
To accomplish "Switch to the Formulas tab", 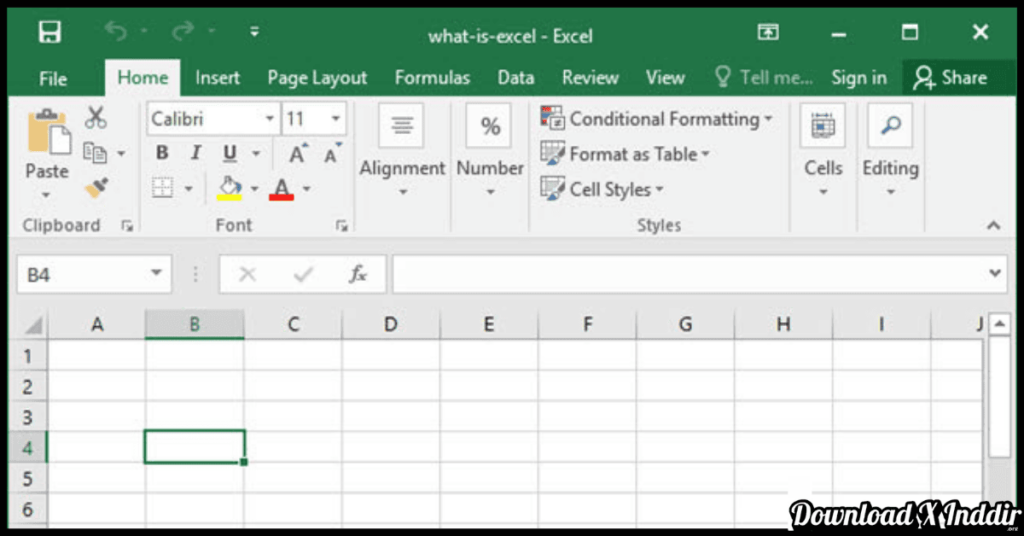I will (432, 78).
